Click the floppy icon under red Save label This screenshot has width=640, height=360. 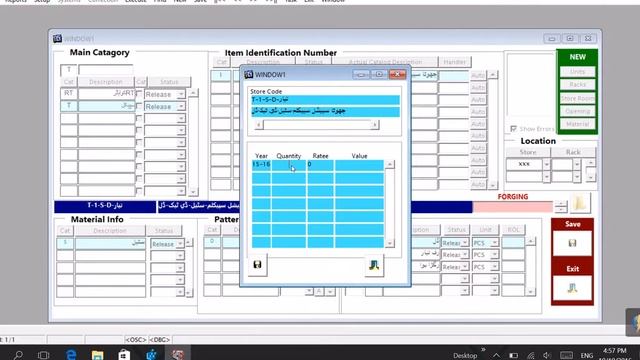coord(572,243)
